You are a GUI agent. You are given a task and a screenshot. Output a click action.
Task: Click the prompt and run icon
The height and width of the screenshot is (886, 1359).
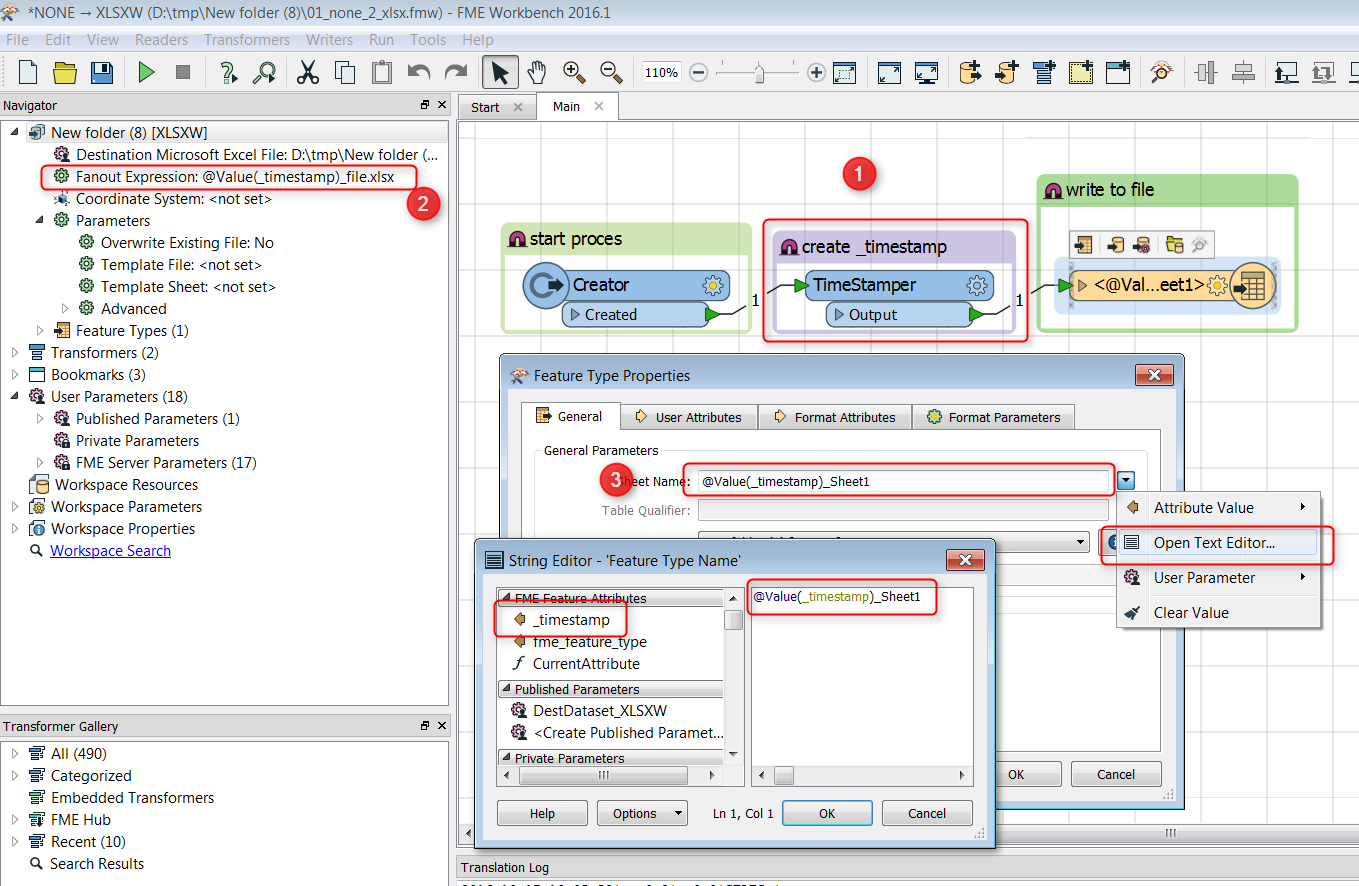point(229,73)
